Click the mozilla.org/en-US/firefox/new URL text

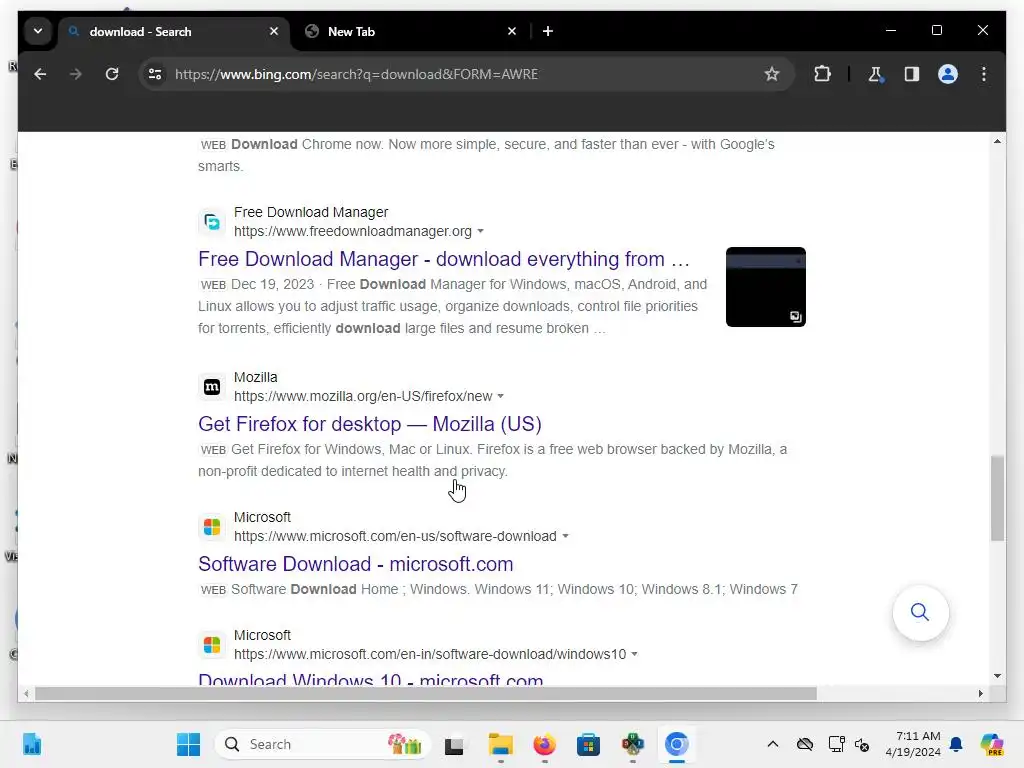click(x=363, y=396)
